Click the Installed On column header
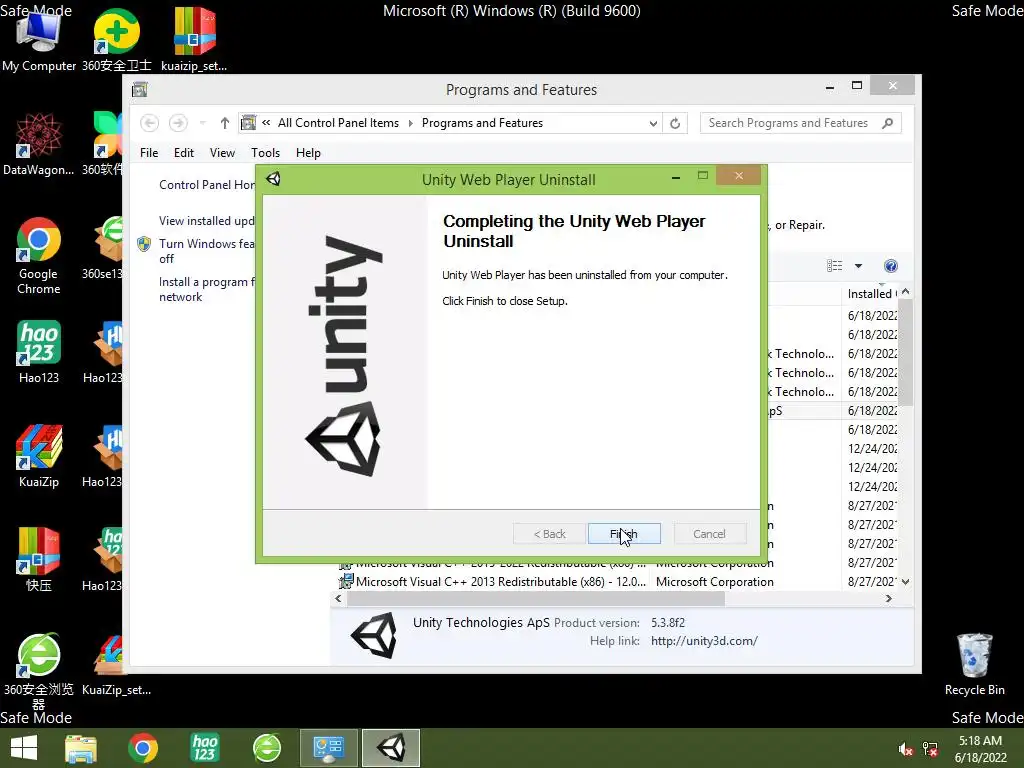Viewport: 1024px width, 768px height. tap(871, 294)
